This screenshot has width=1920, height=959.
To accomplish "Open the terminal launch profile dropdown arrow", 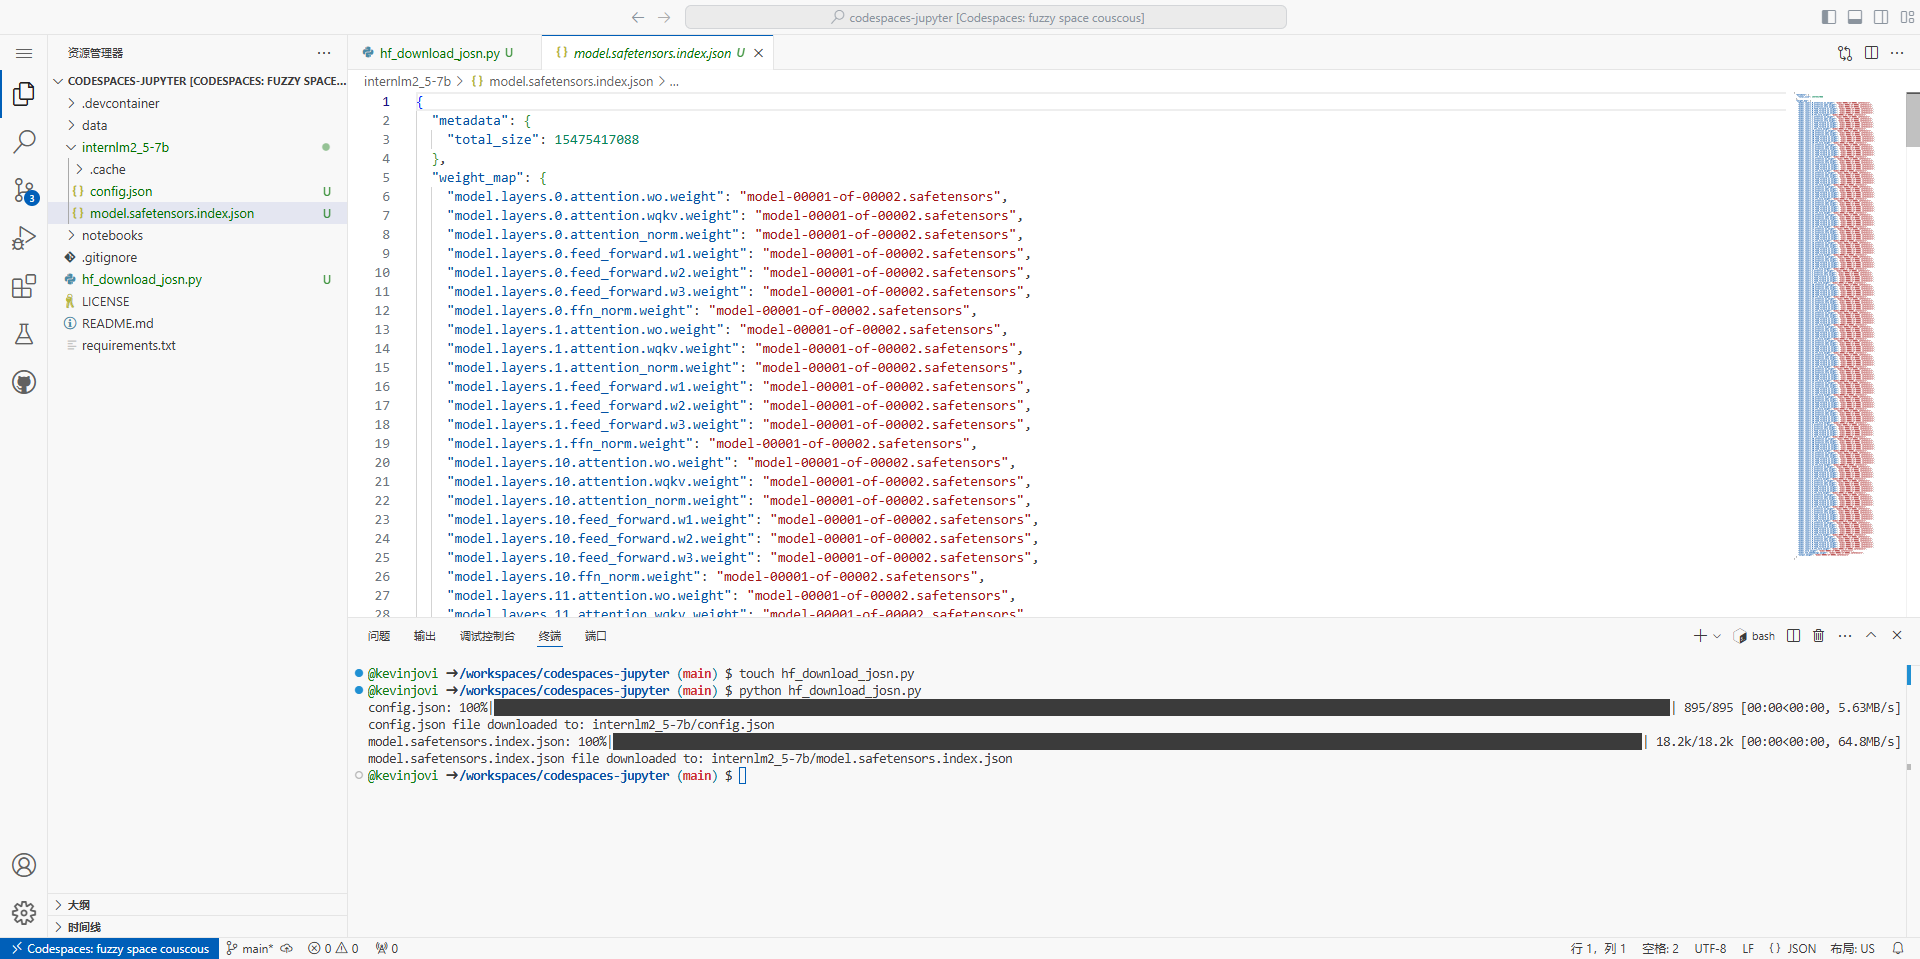I will point(1717,636).
